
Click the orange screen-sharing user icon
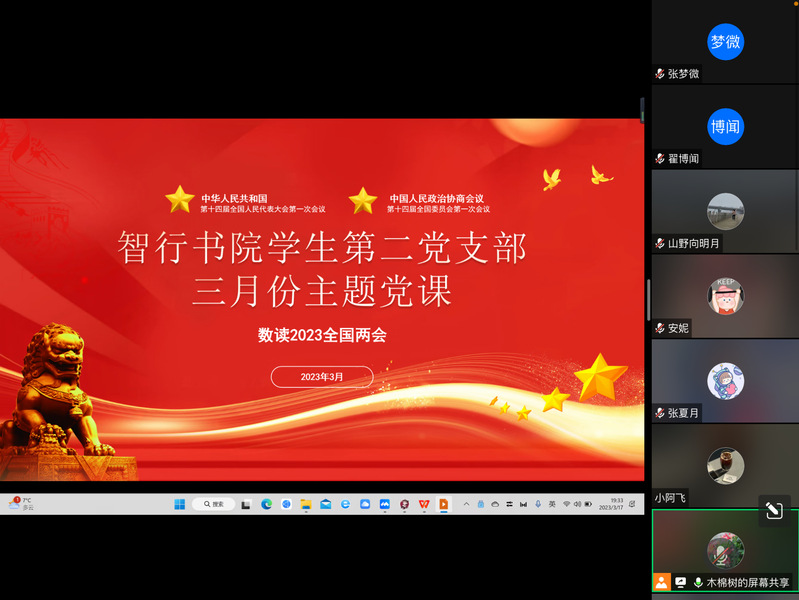[661, 581]
